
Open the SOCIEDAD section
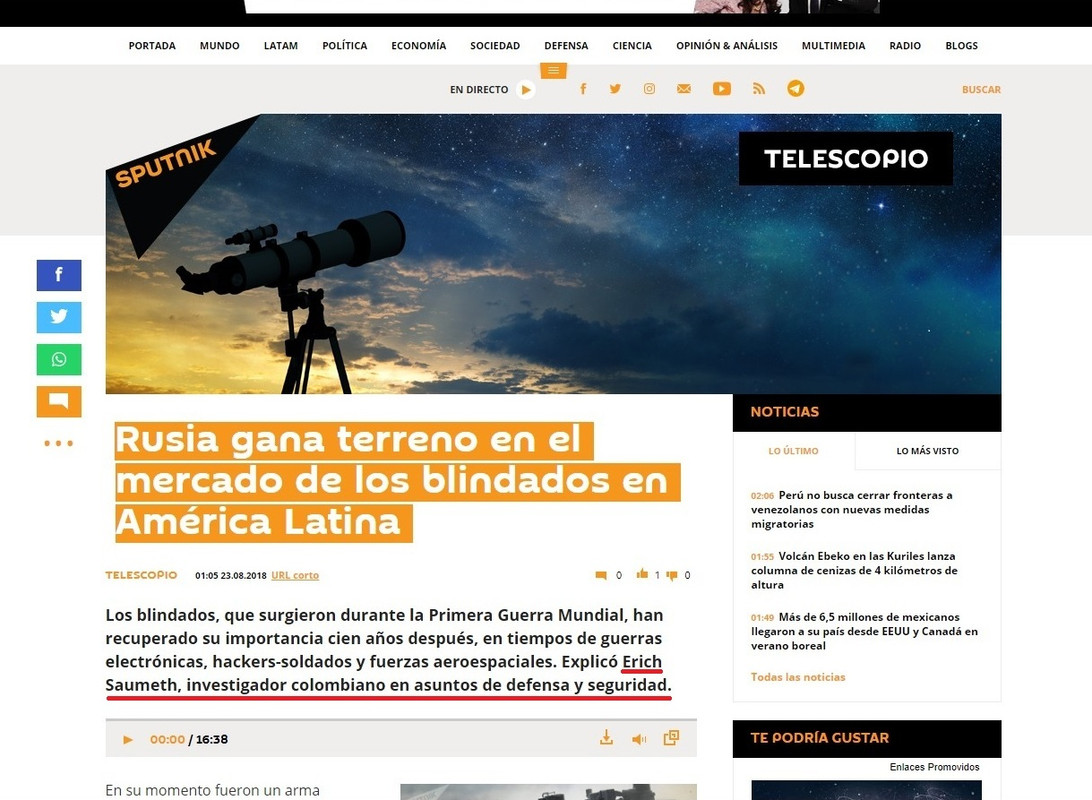[495, 45]
